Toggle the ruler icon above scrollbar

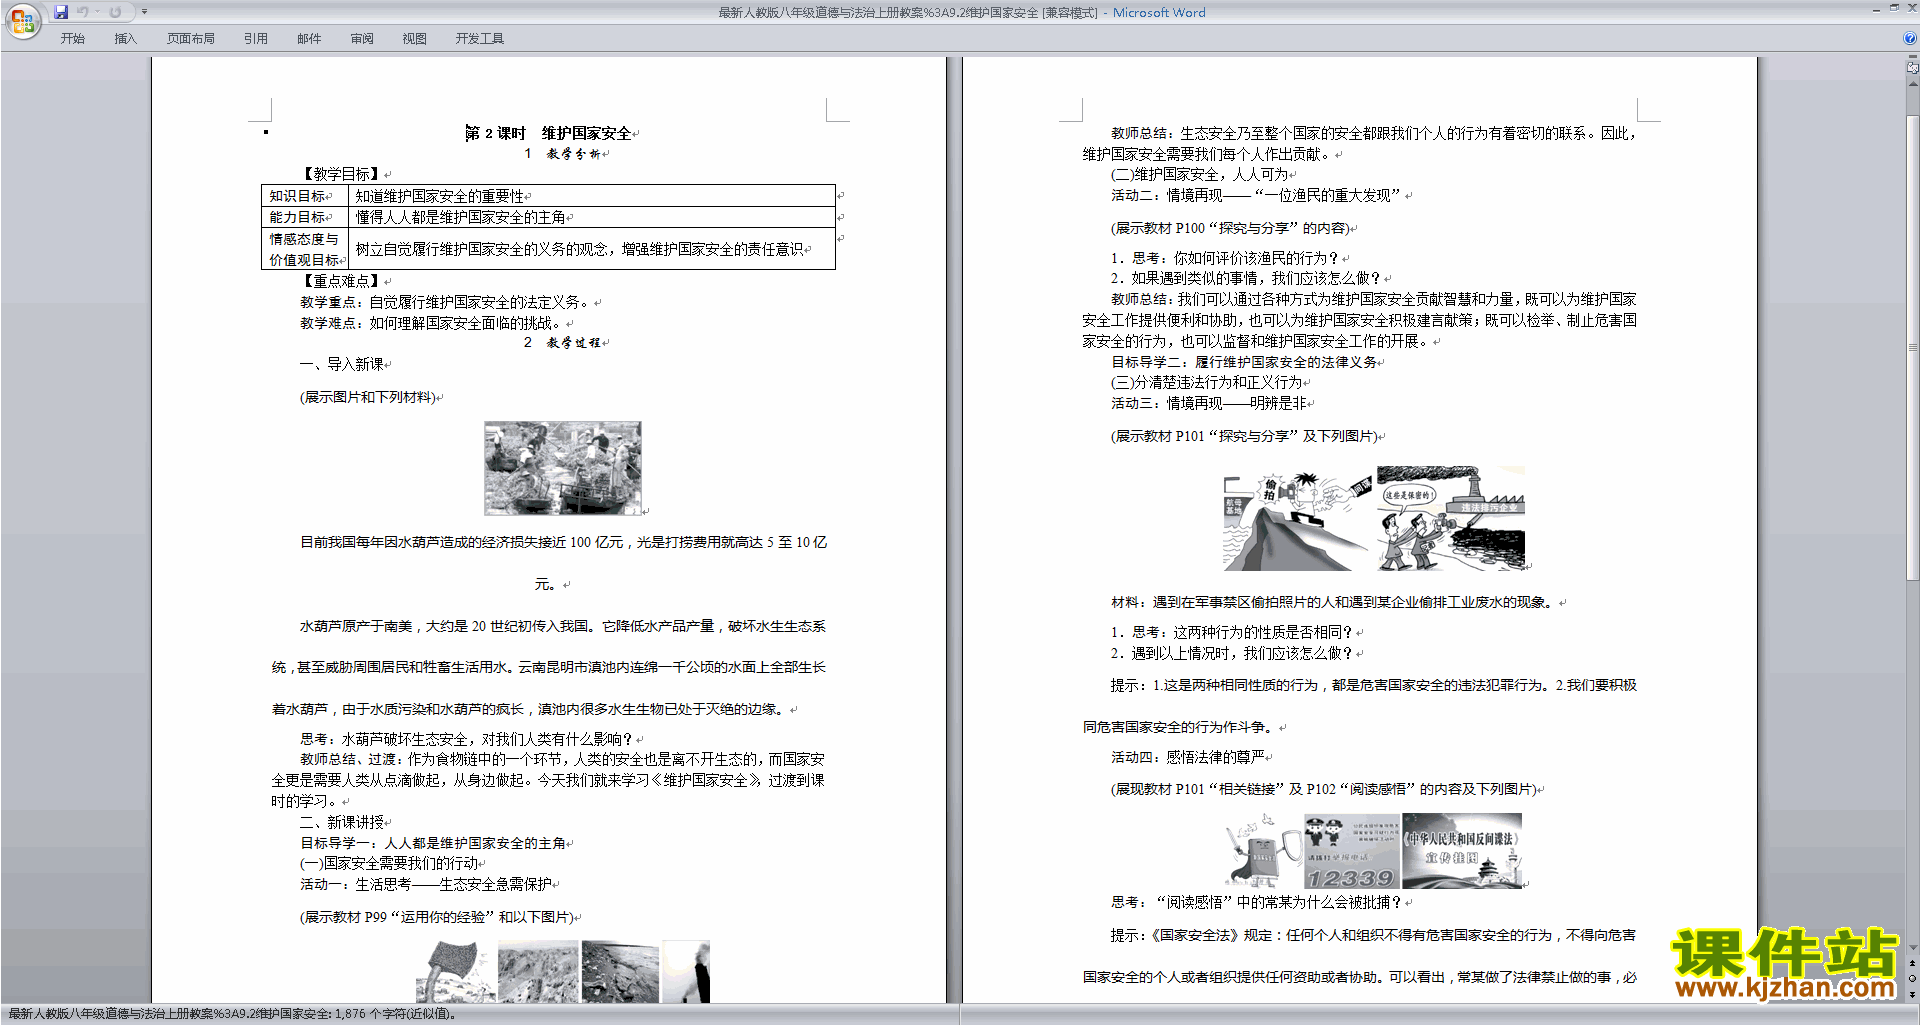pos(1913,69)
